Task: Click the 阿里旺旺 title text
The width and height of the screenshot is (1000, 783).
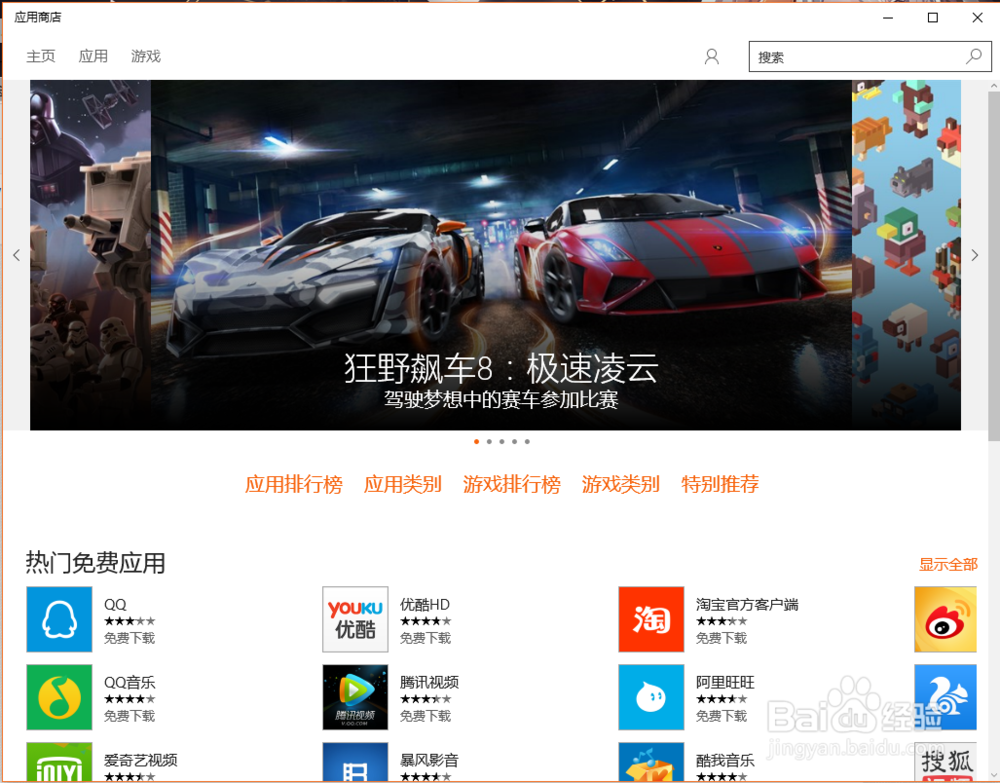Action: (x=725, y=682)
